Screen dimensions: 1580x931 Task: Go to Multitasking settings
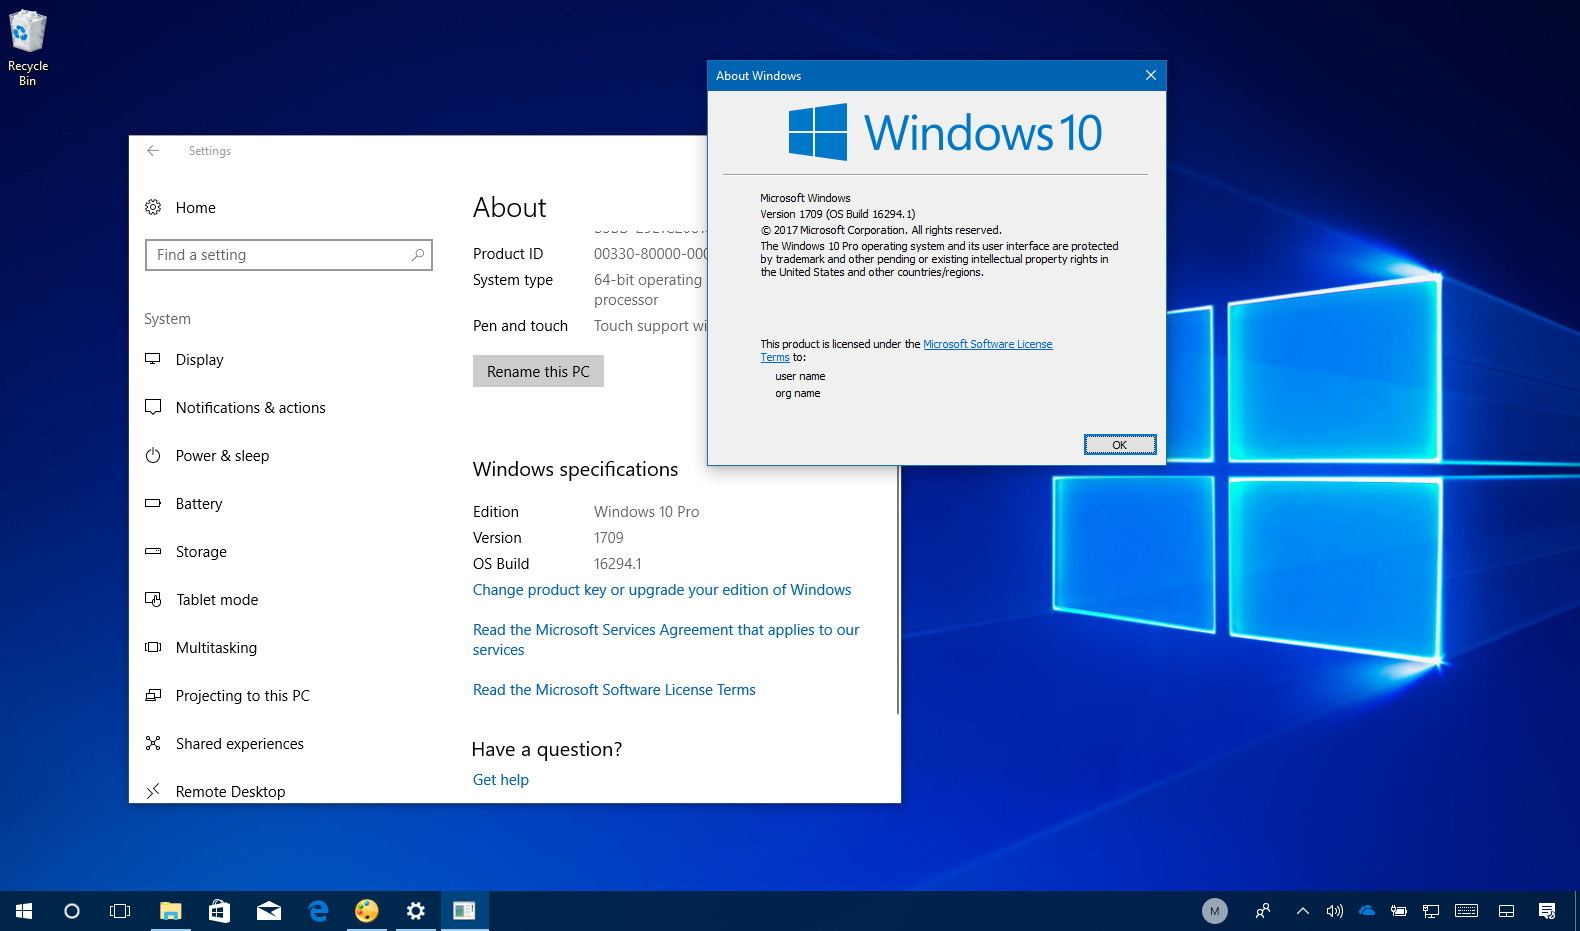click(216, 648)
